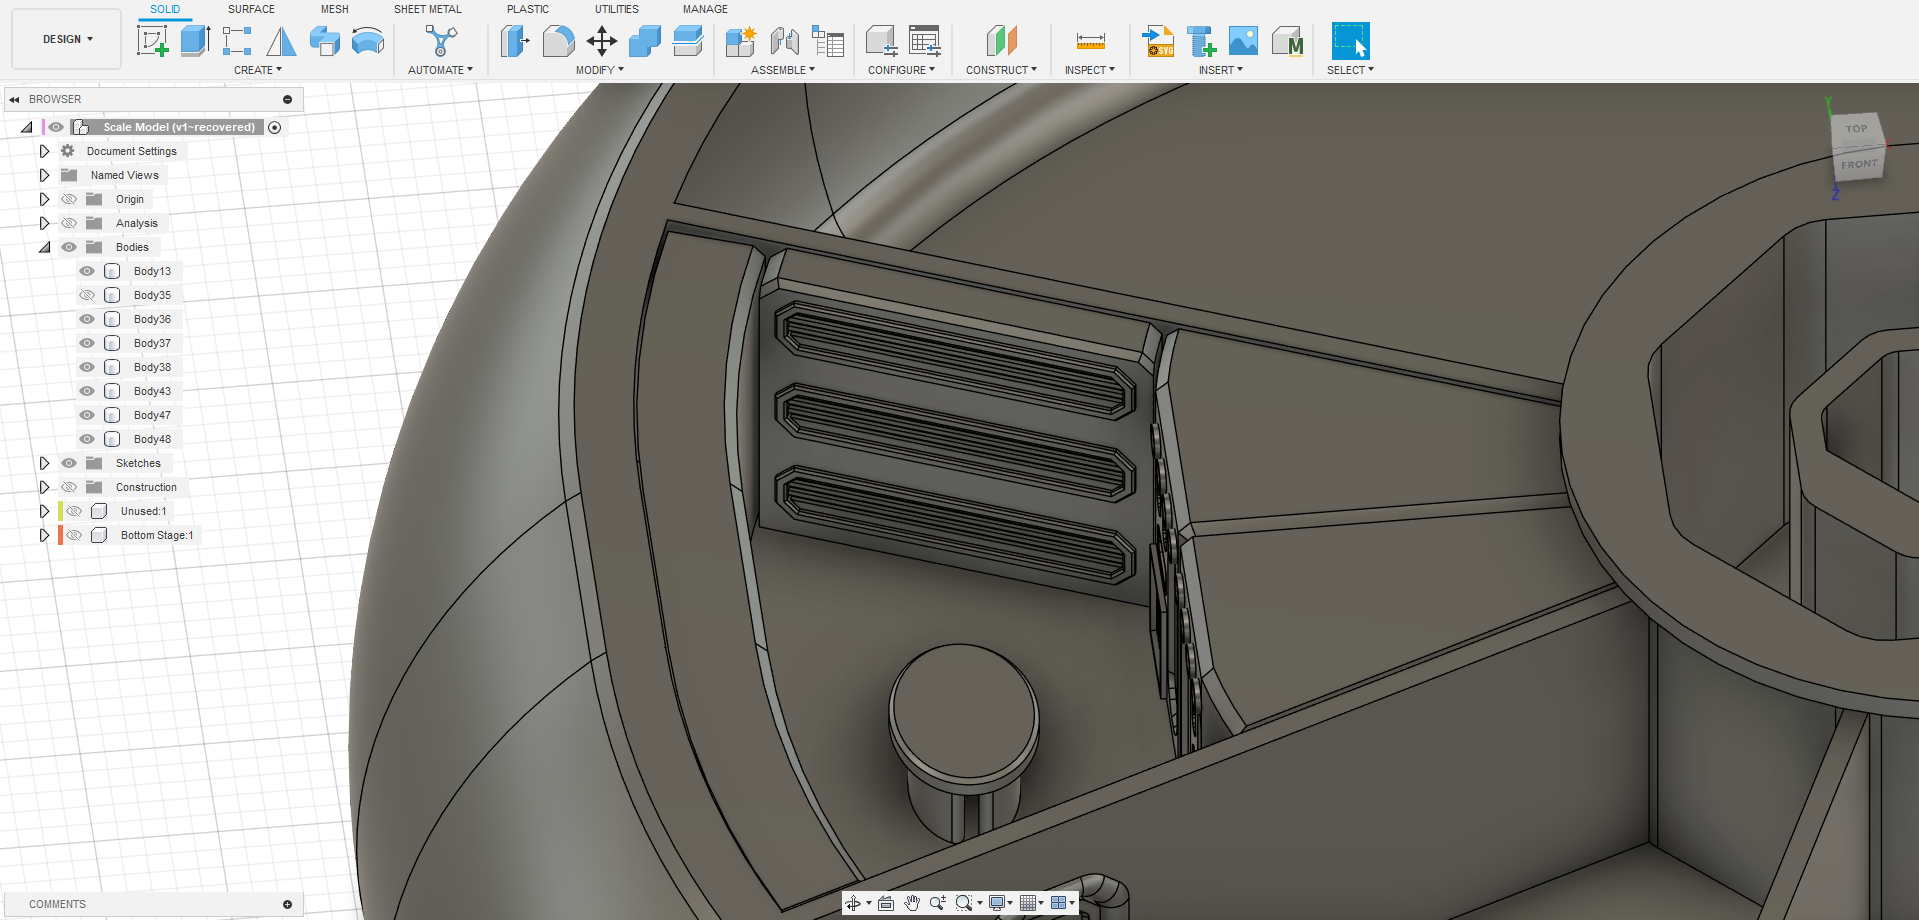Expand the Document Settings node
This screenshot has height=920, width=1919.
click(x=44, y=151)
